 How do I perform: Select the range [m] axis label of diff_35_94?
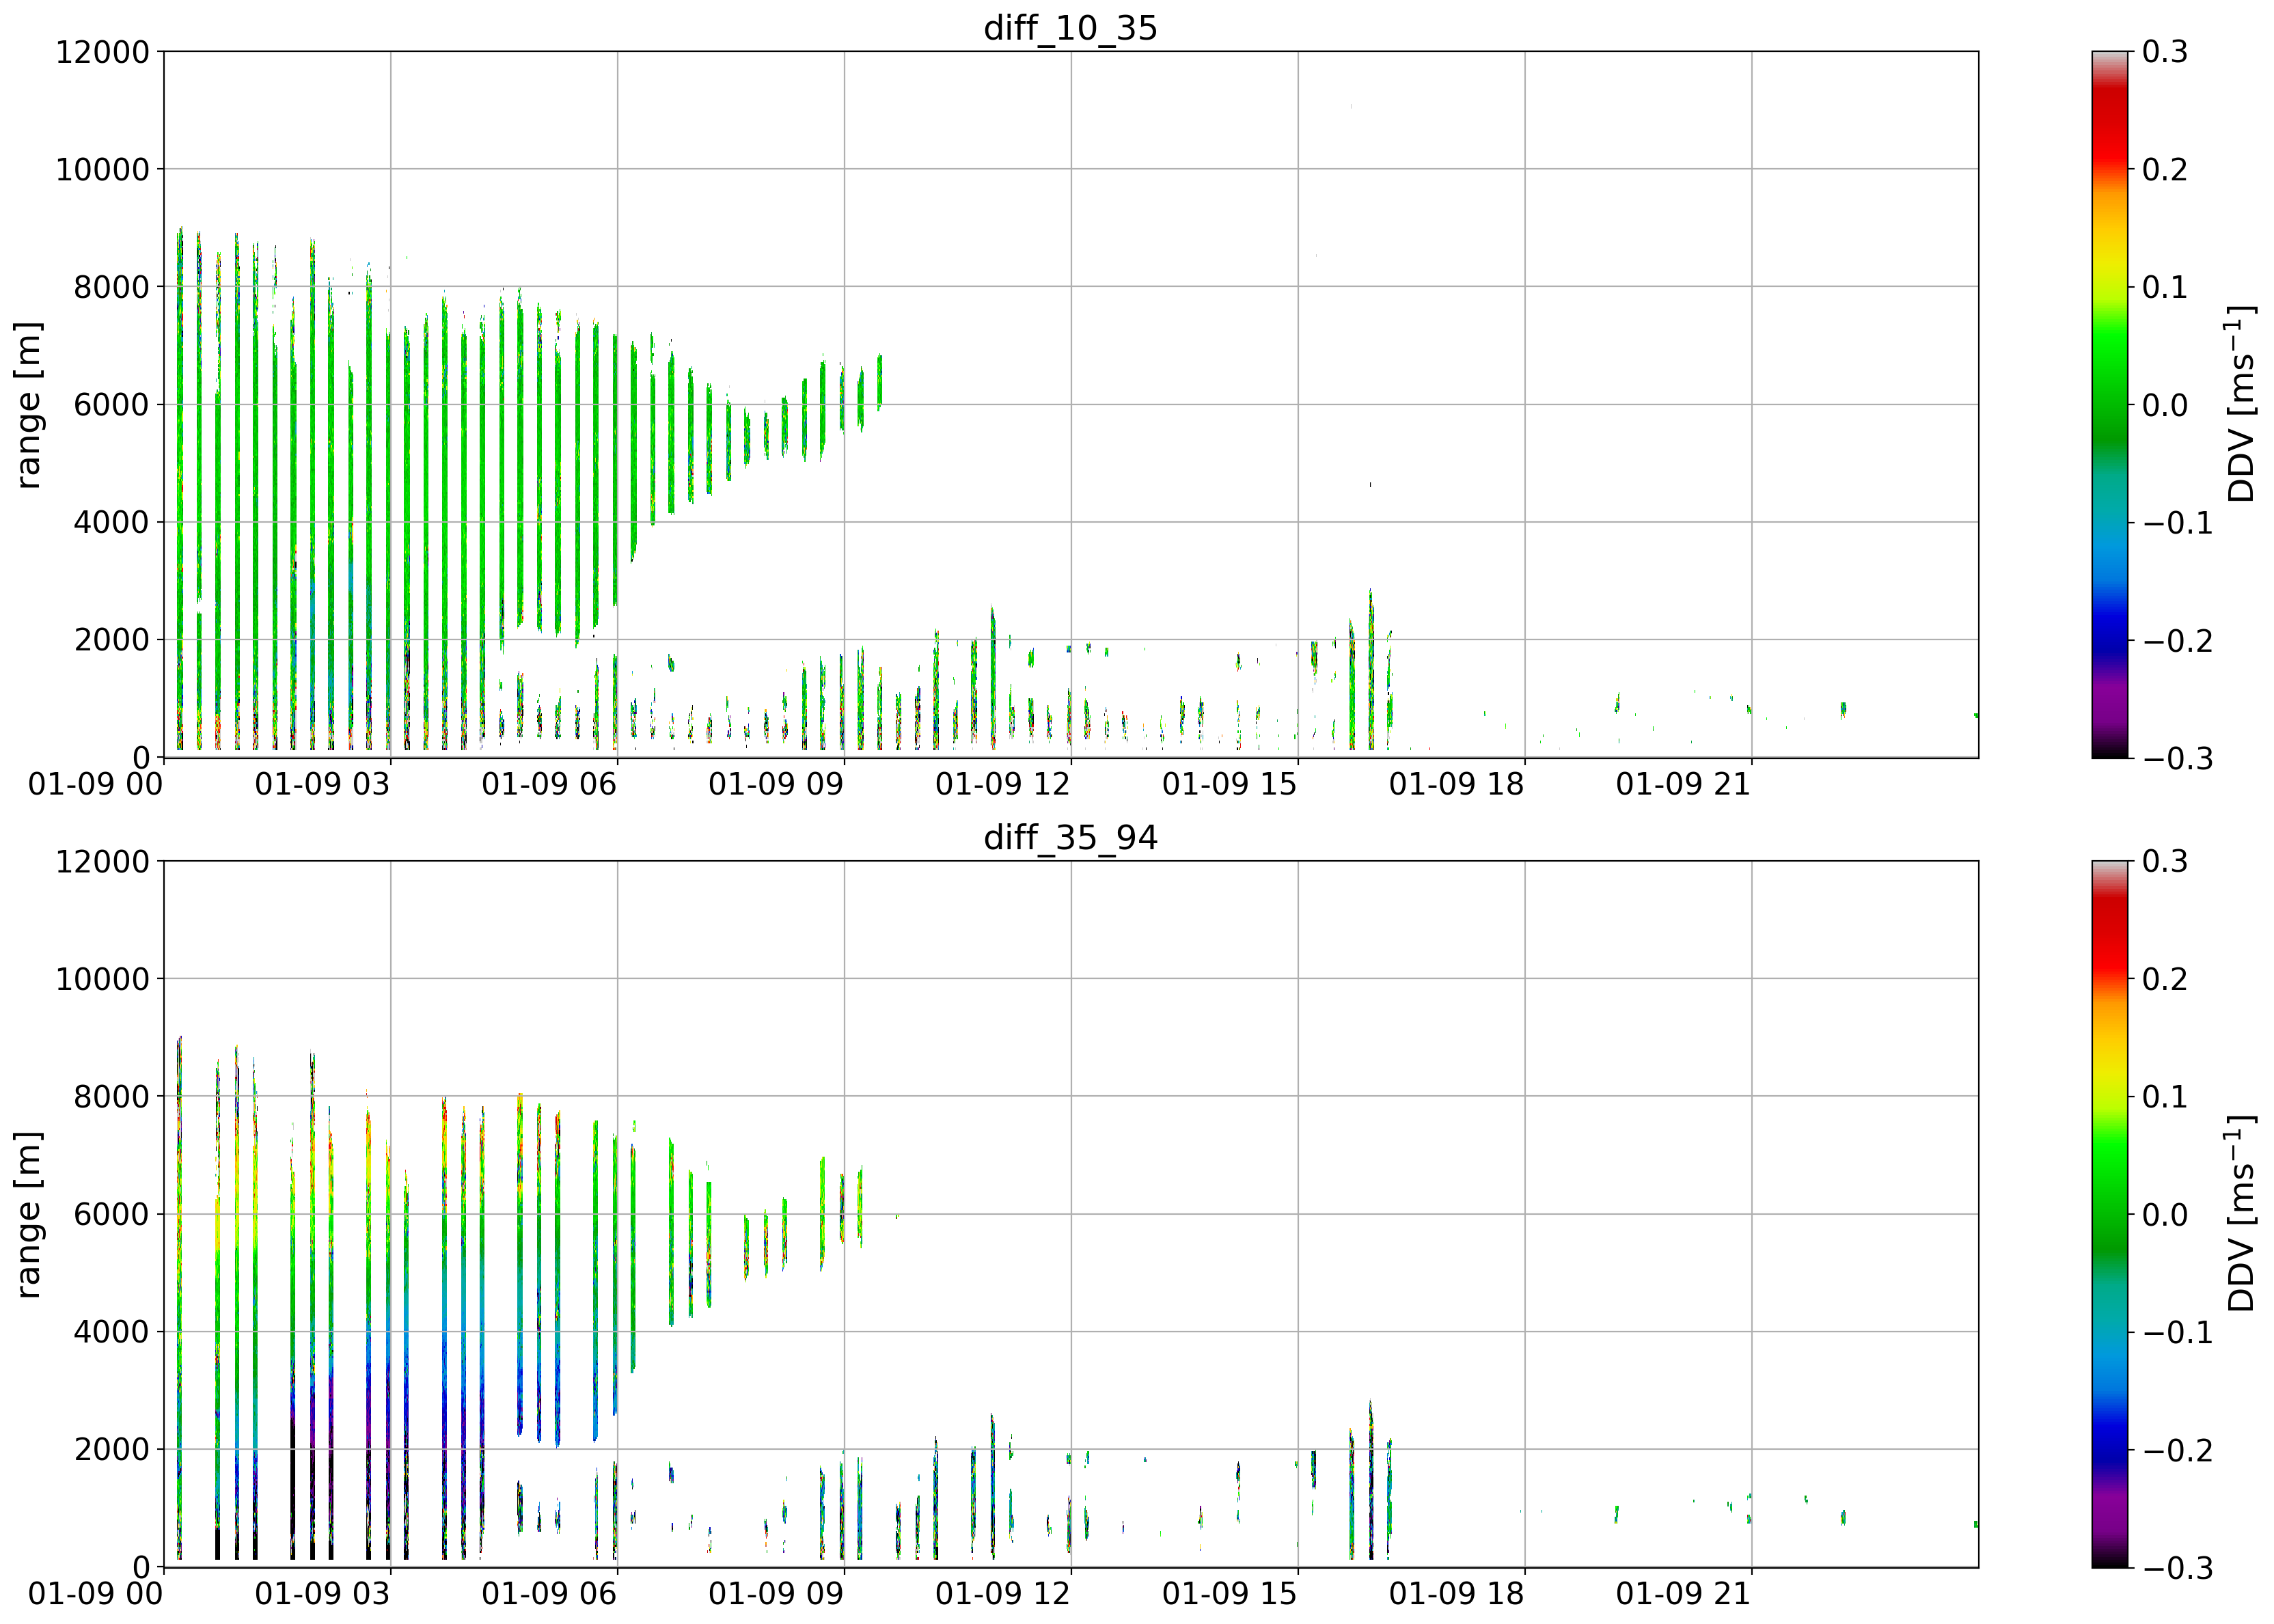[x=28, y=1215]
